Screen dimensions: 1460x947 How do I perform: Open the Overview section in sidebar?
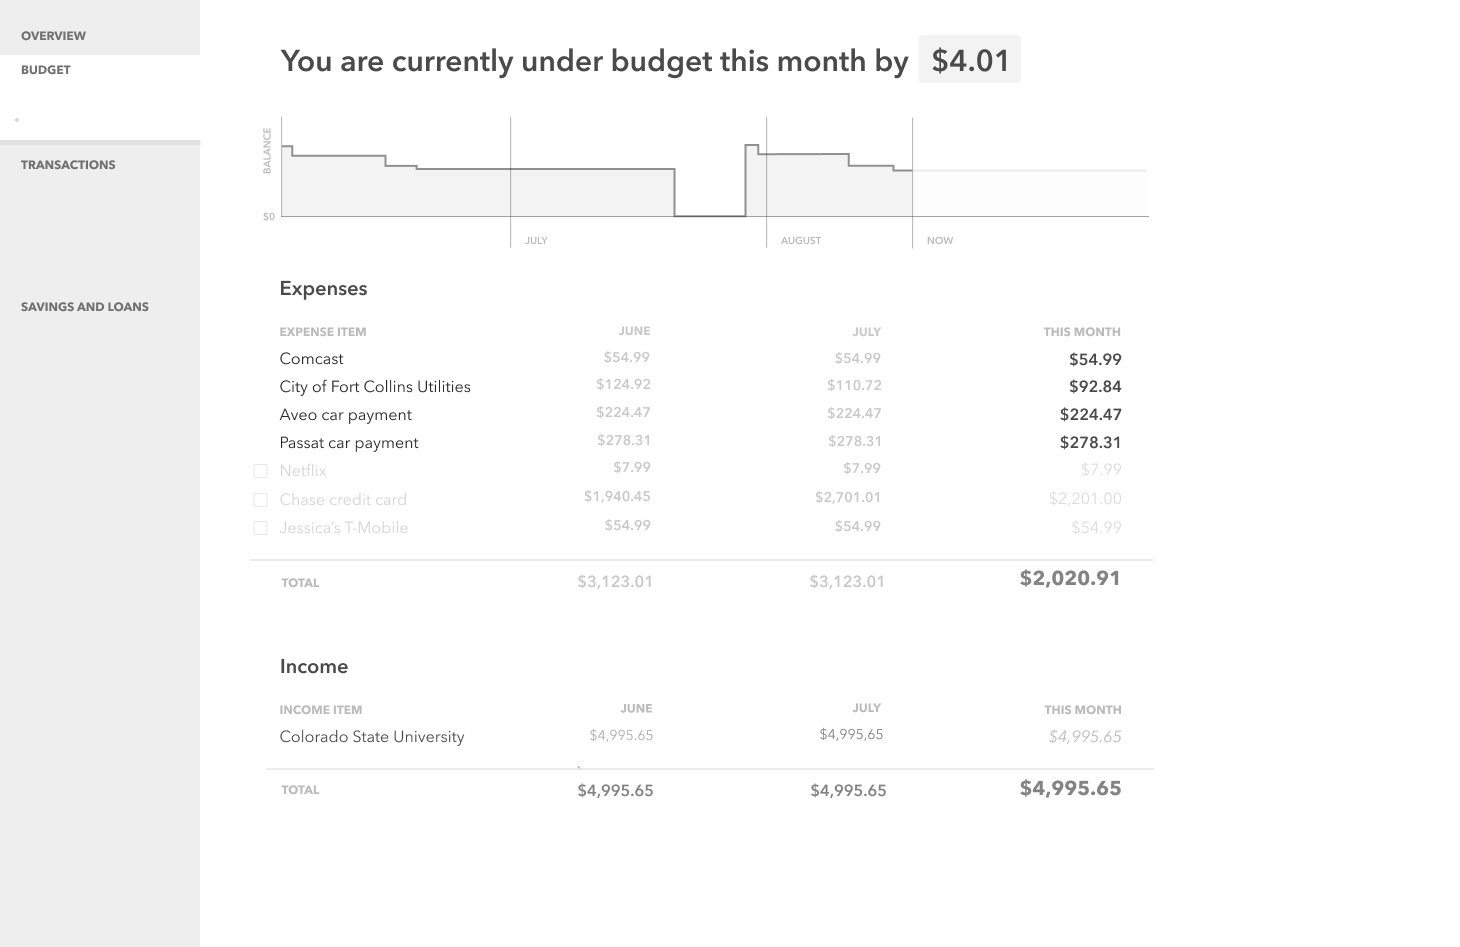[x=53, y=36]
